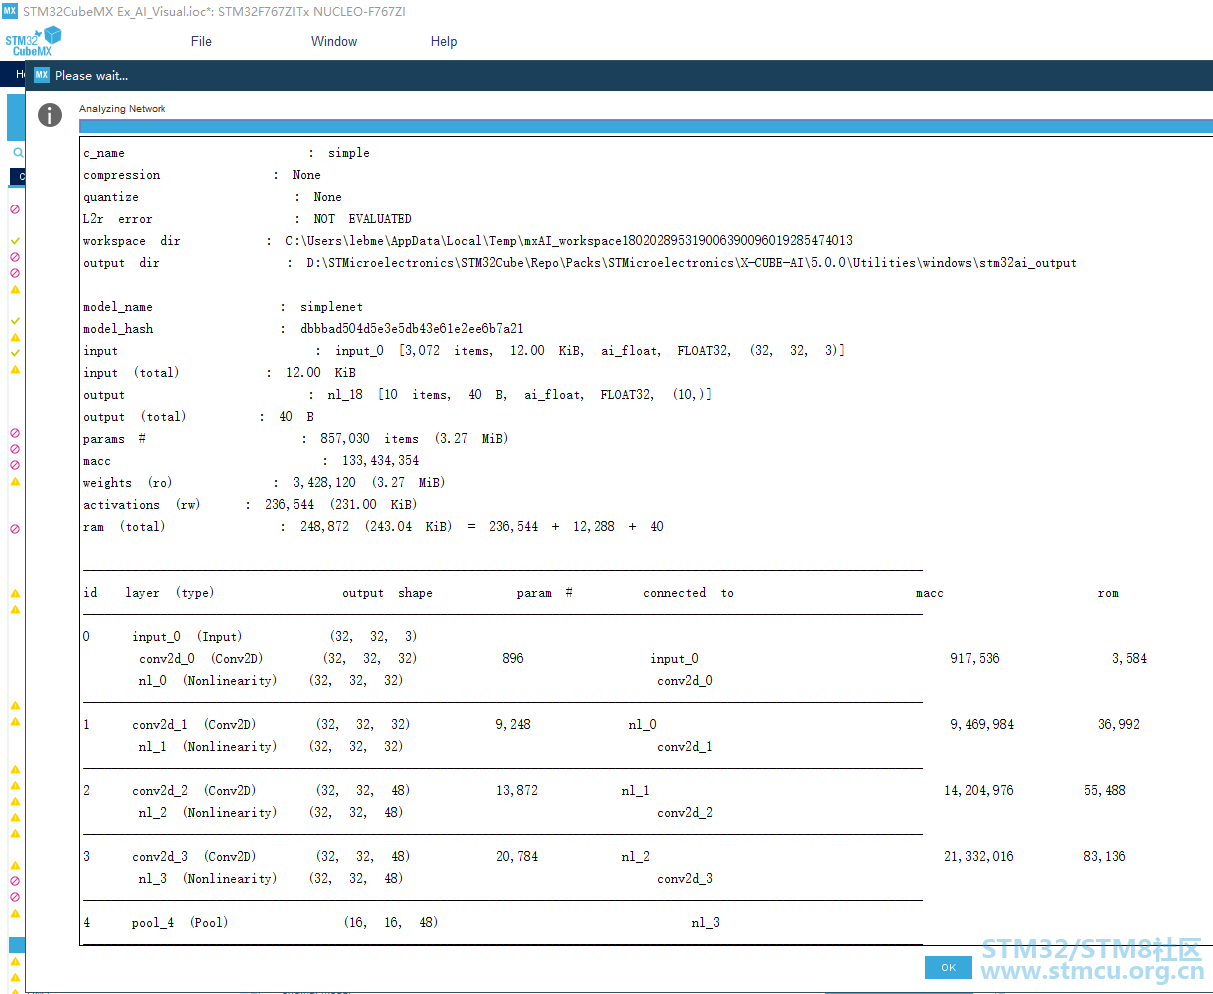Click the nl_0 (Nonlinearity) layer name
Image resolution: width=1213 pixels, height=994 pixels.
207,681
